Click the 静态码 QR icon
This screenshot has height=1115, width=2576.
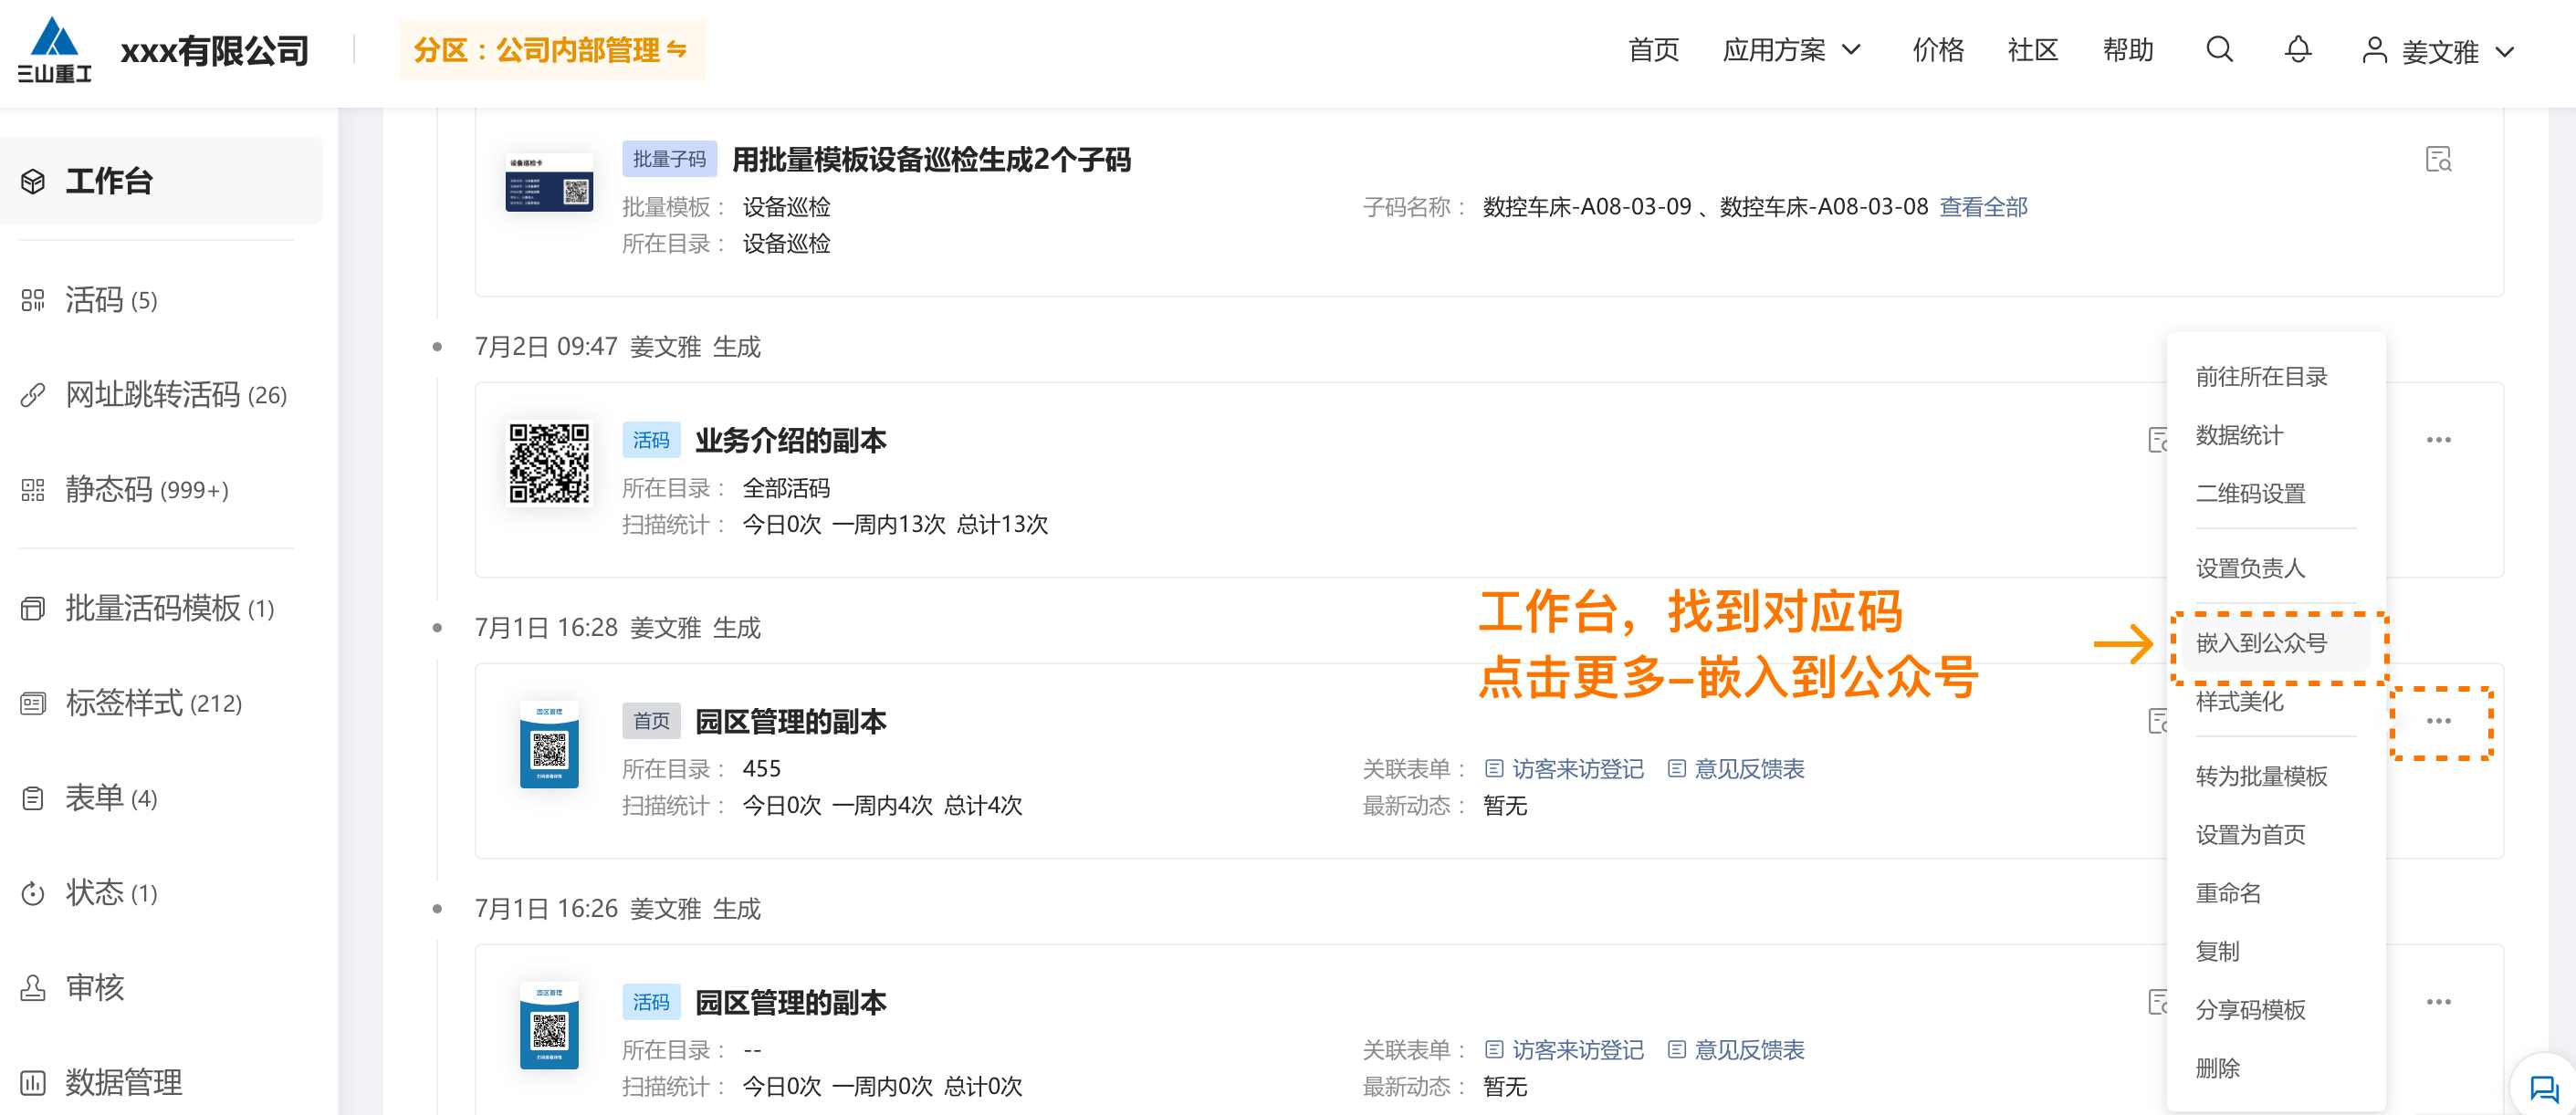(33, 490)
